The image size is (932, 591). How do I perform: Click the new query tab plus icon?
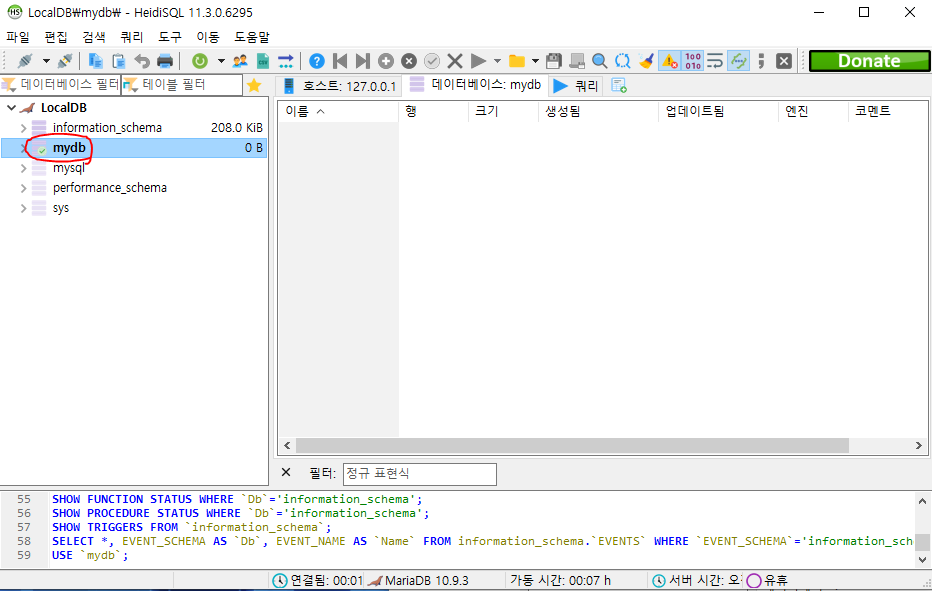(x=619, y=86)
